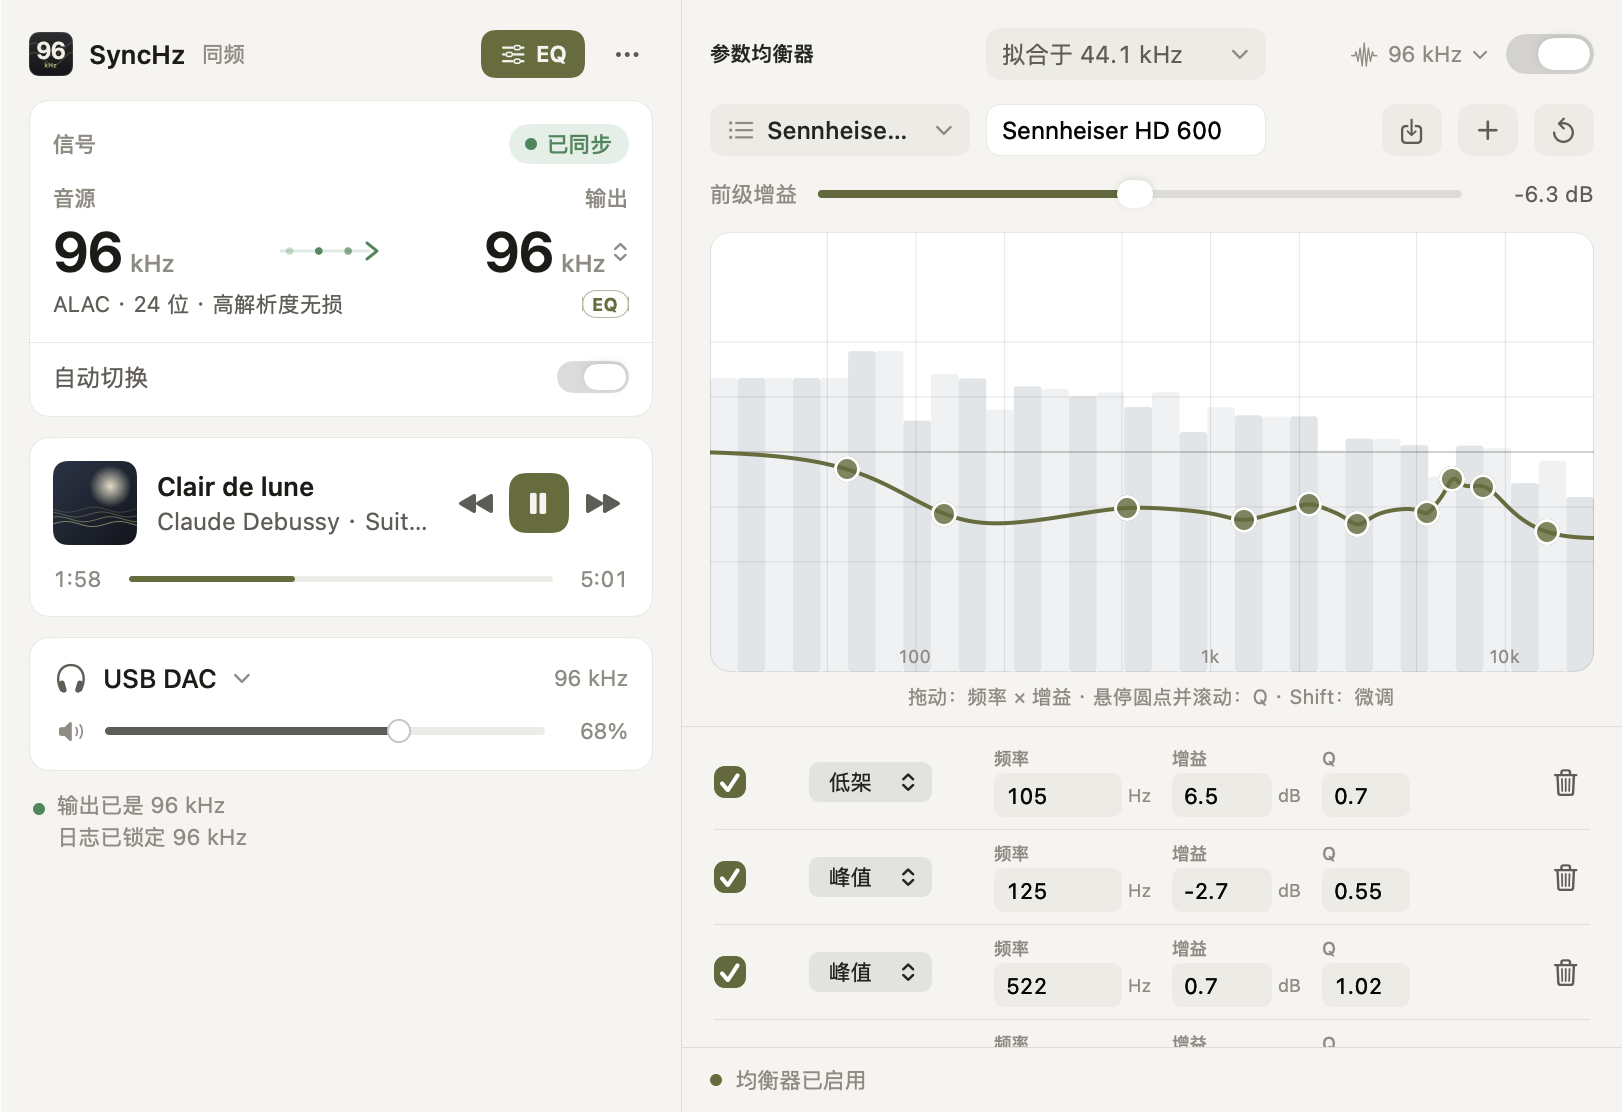Click the synced (已同步) status badge

point(569,144)
